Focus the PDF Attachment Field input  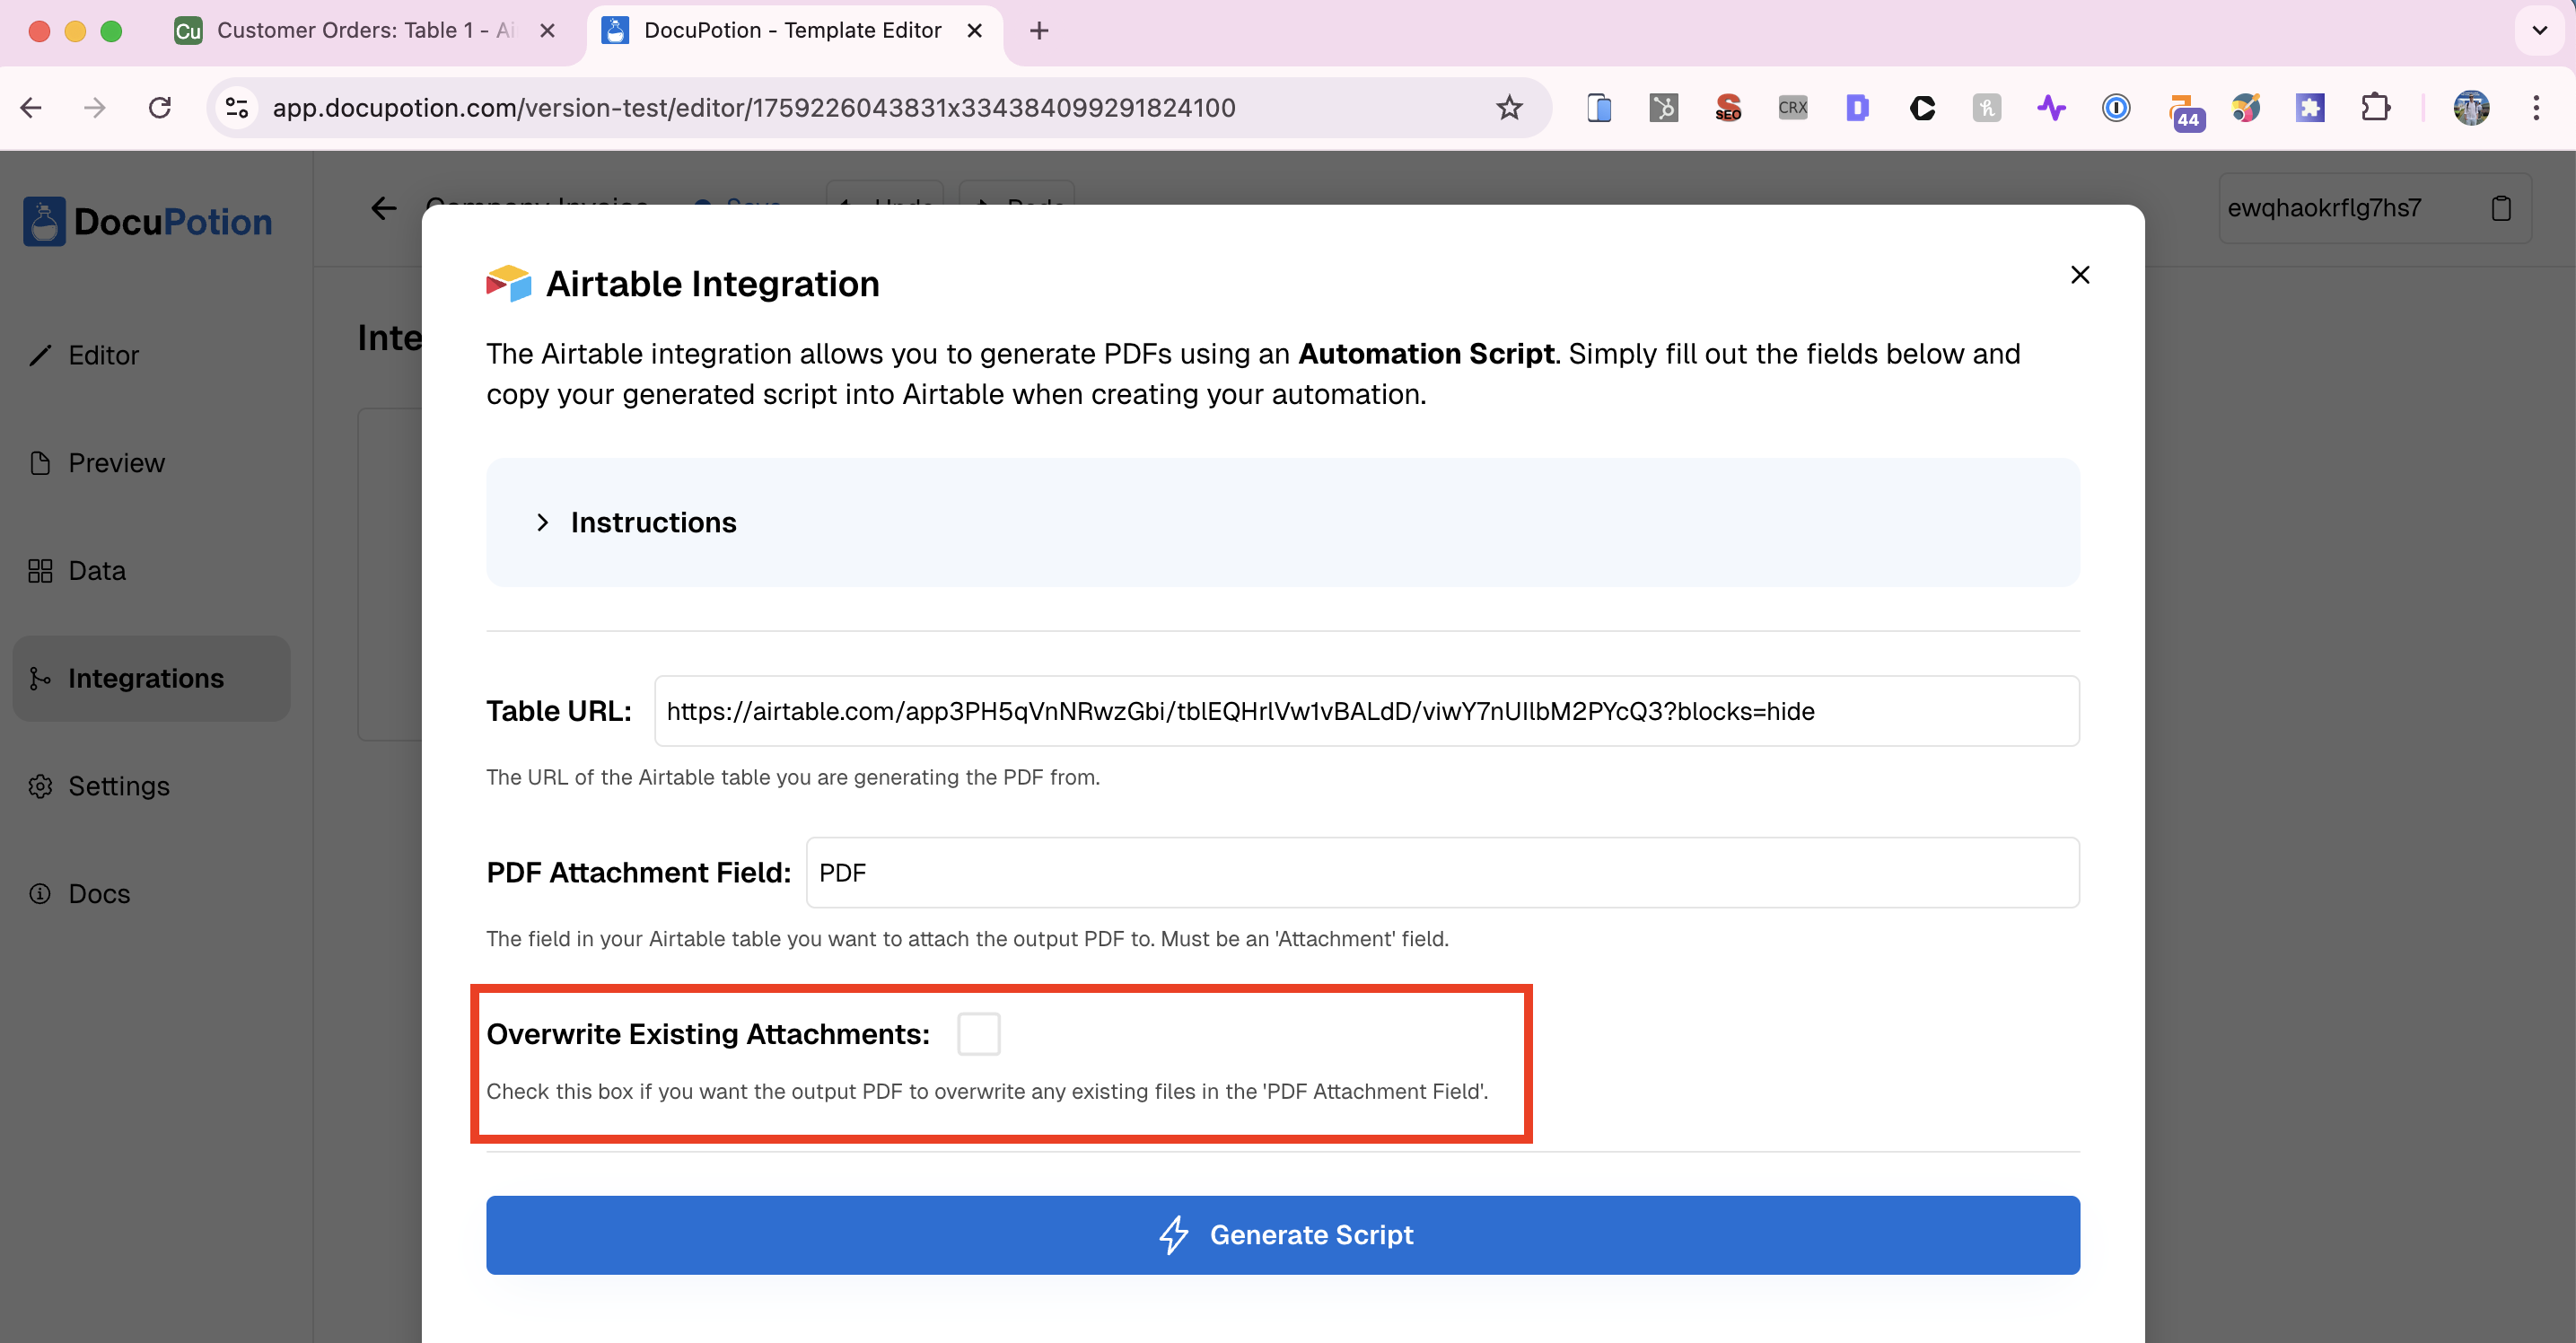tap(1441, 872)
